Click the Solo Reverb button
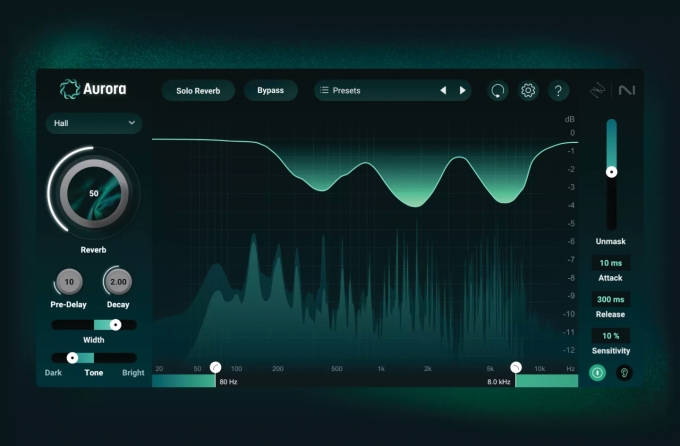 tap(198, 91)
